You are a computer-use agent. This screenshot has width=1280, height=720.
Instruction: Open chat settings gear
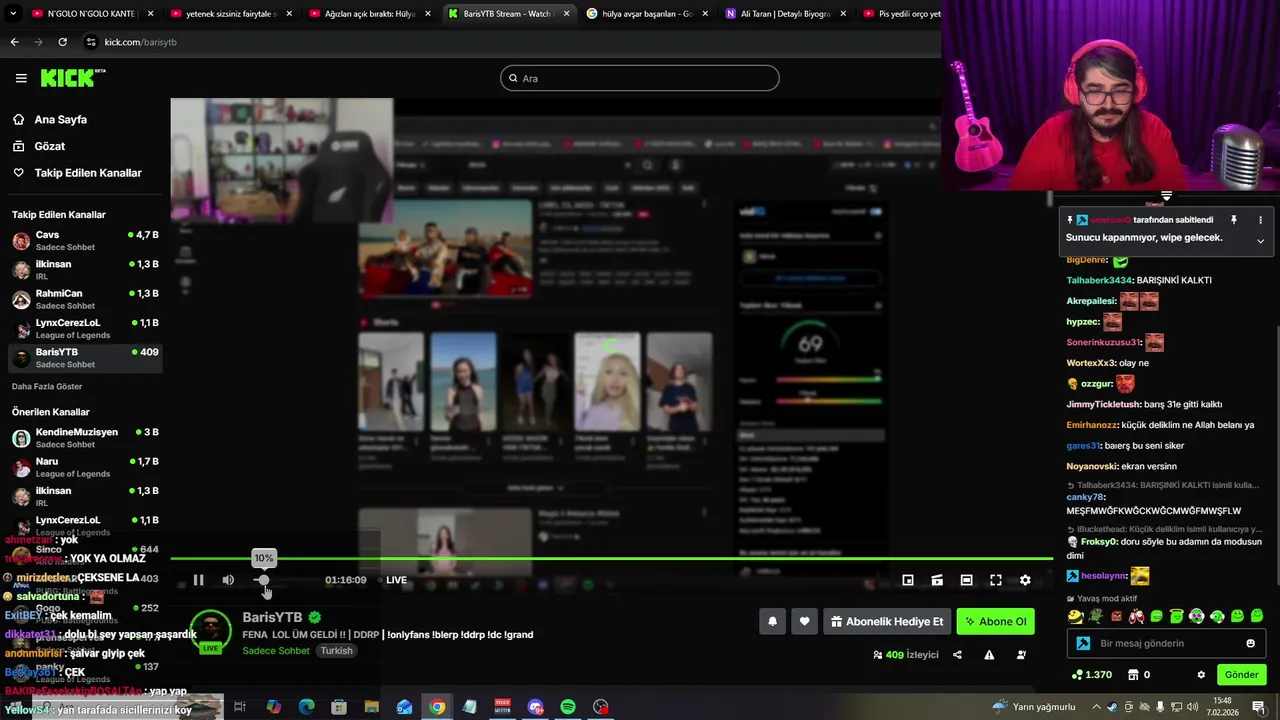pos(1201,675)
